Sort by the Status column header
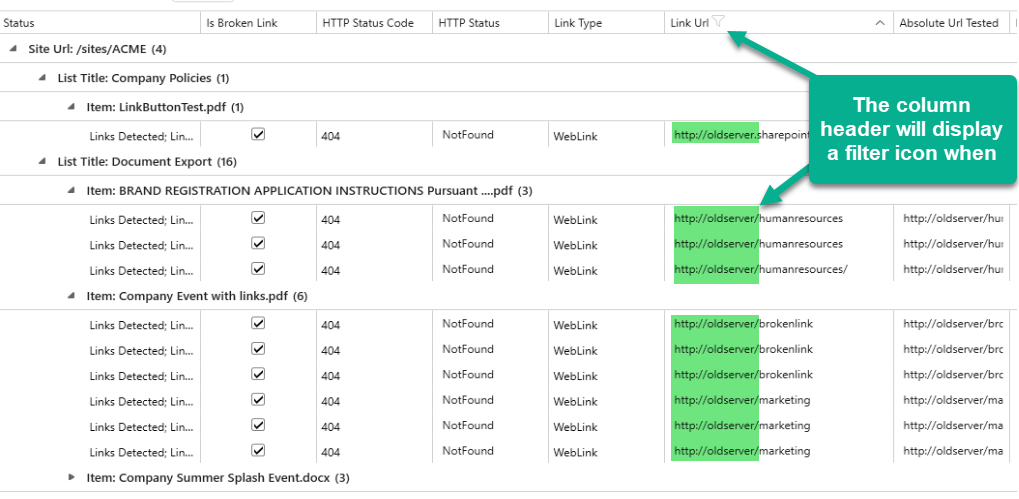This screenshot has width=1019, height=499. pos(100,23)
